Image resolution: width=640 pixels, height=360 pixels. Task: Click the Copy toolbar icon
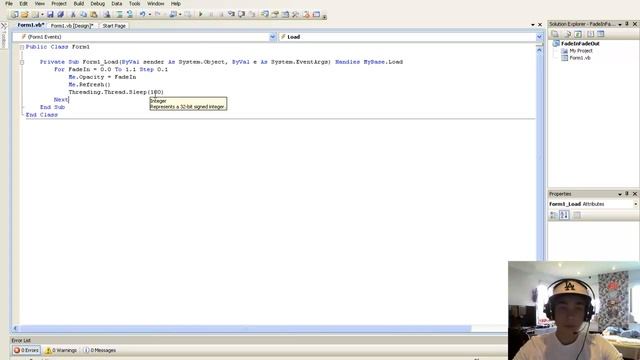click(84, 15)
